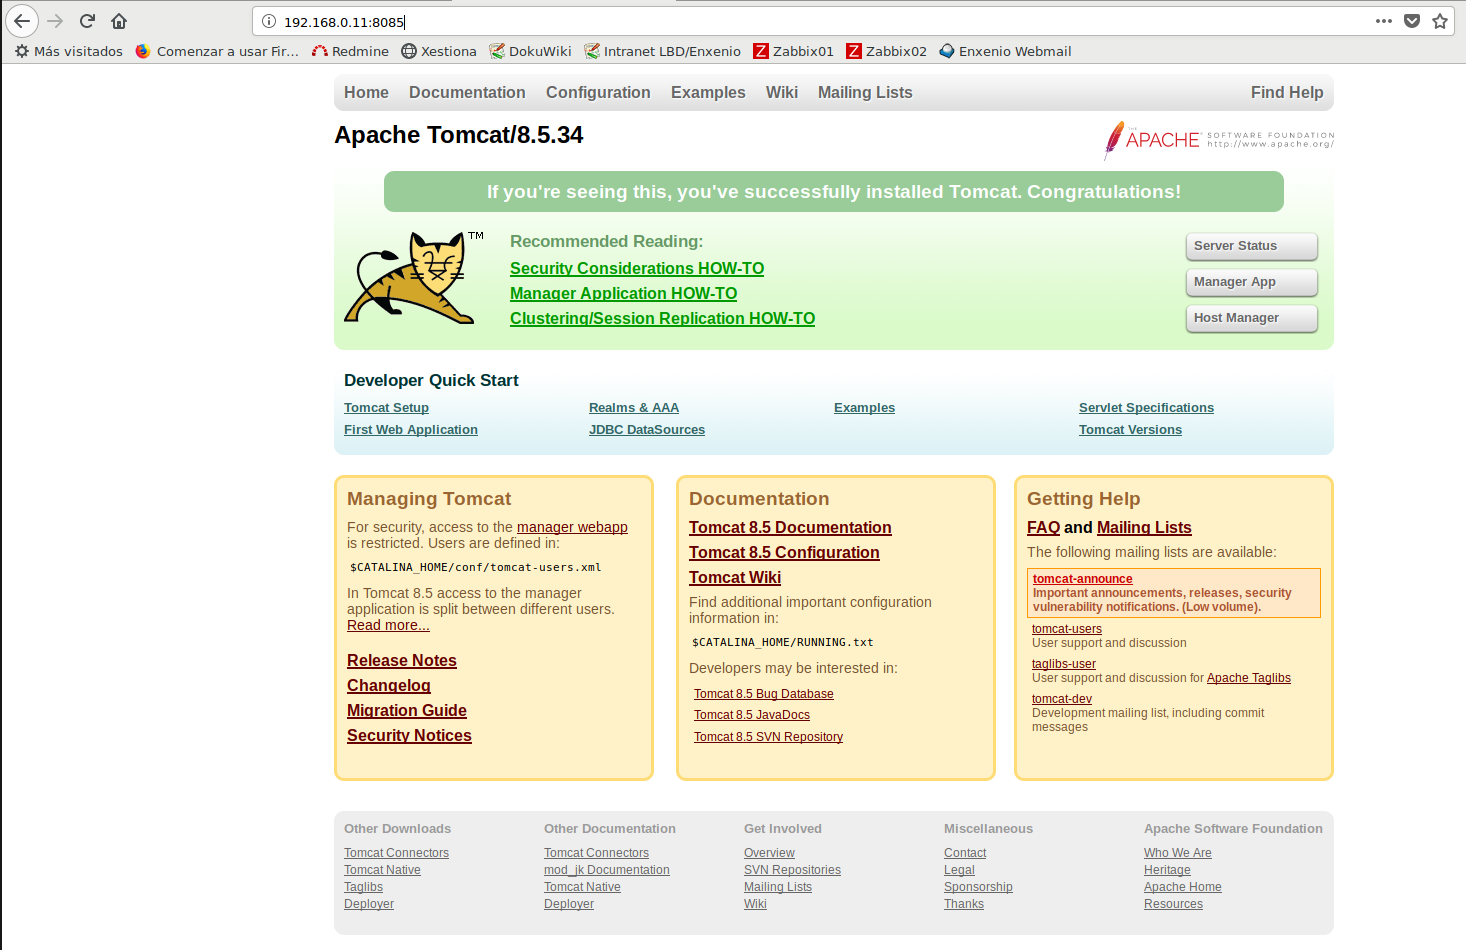Open the Enxenio Webmail bookmark

pyautogui.click(x=1005, y=51)
